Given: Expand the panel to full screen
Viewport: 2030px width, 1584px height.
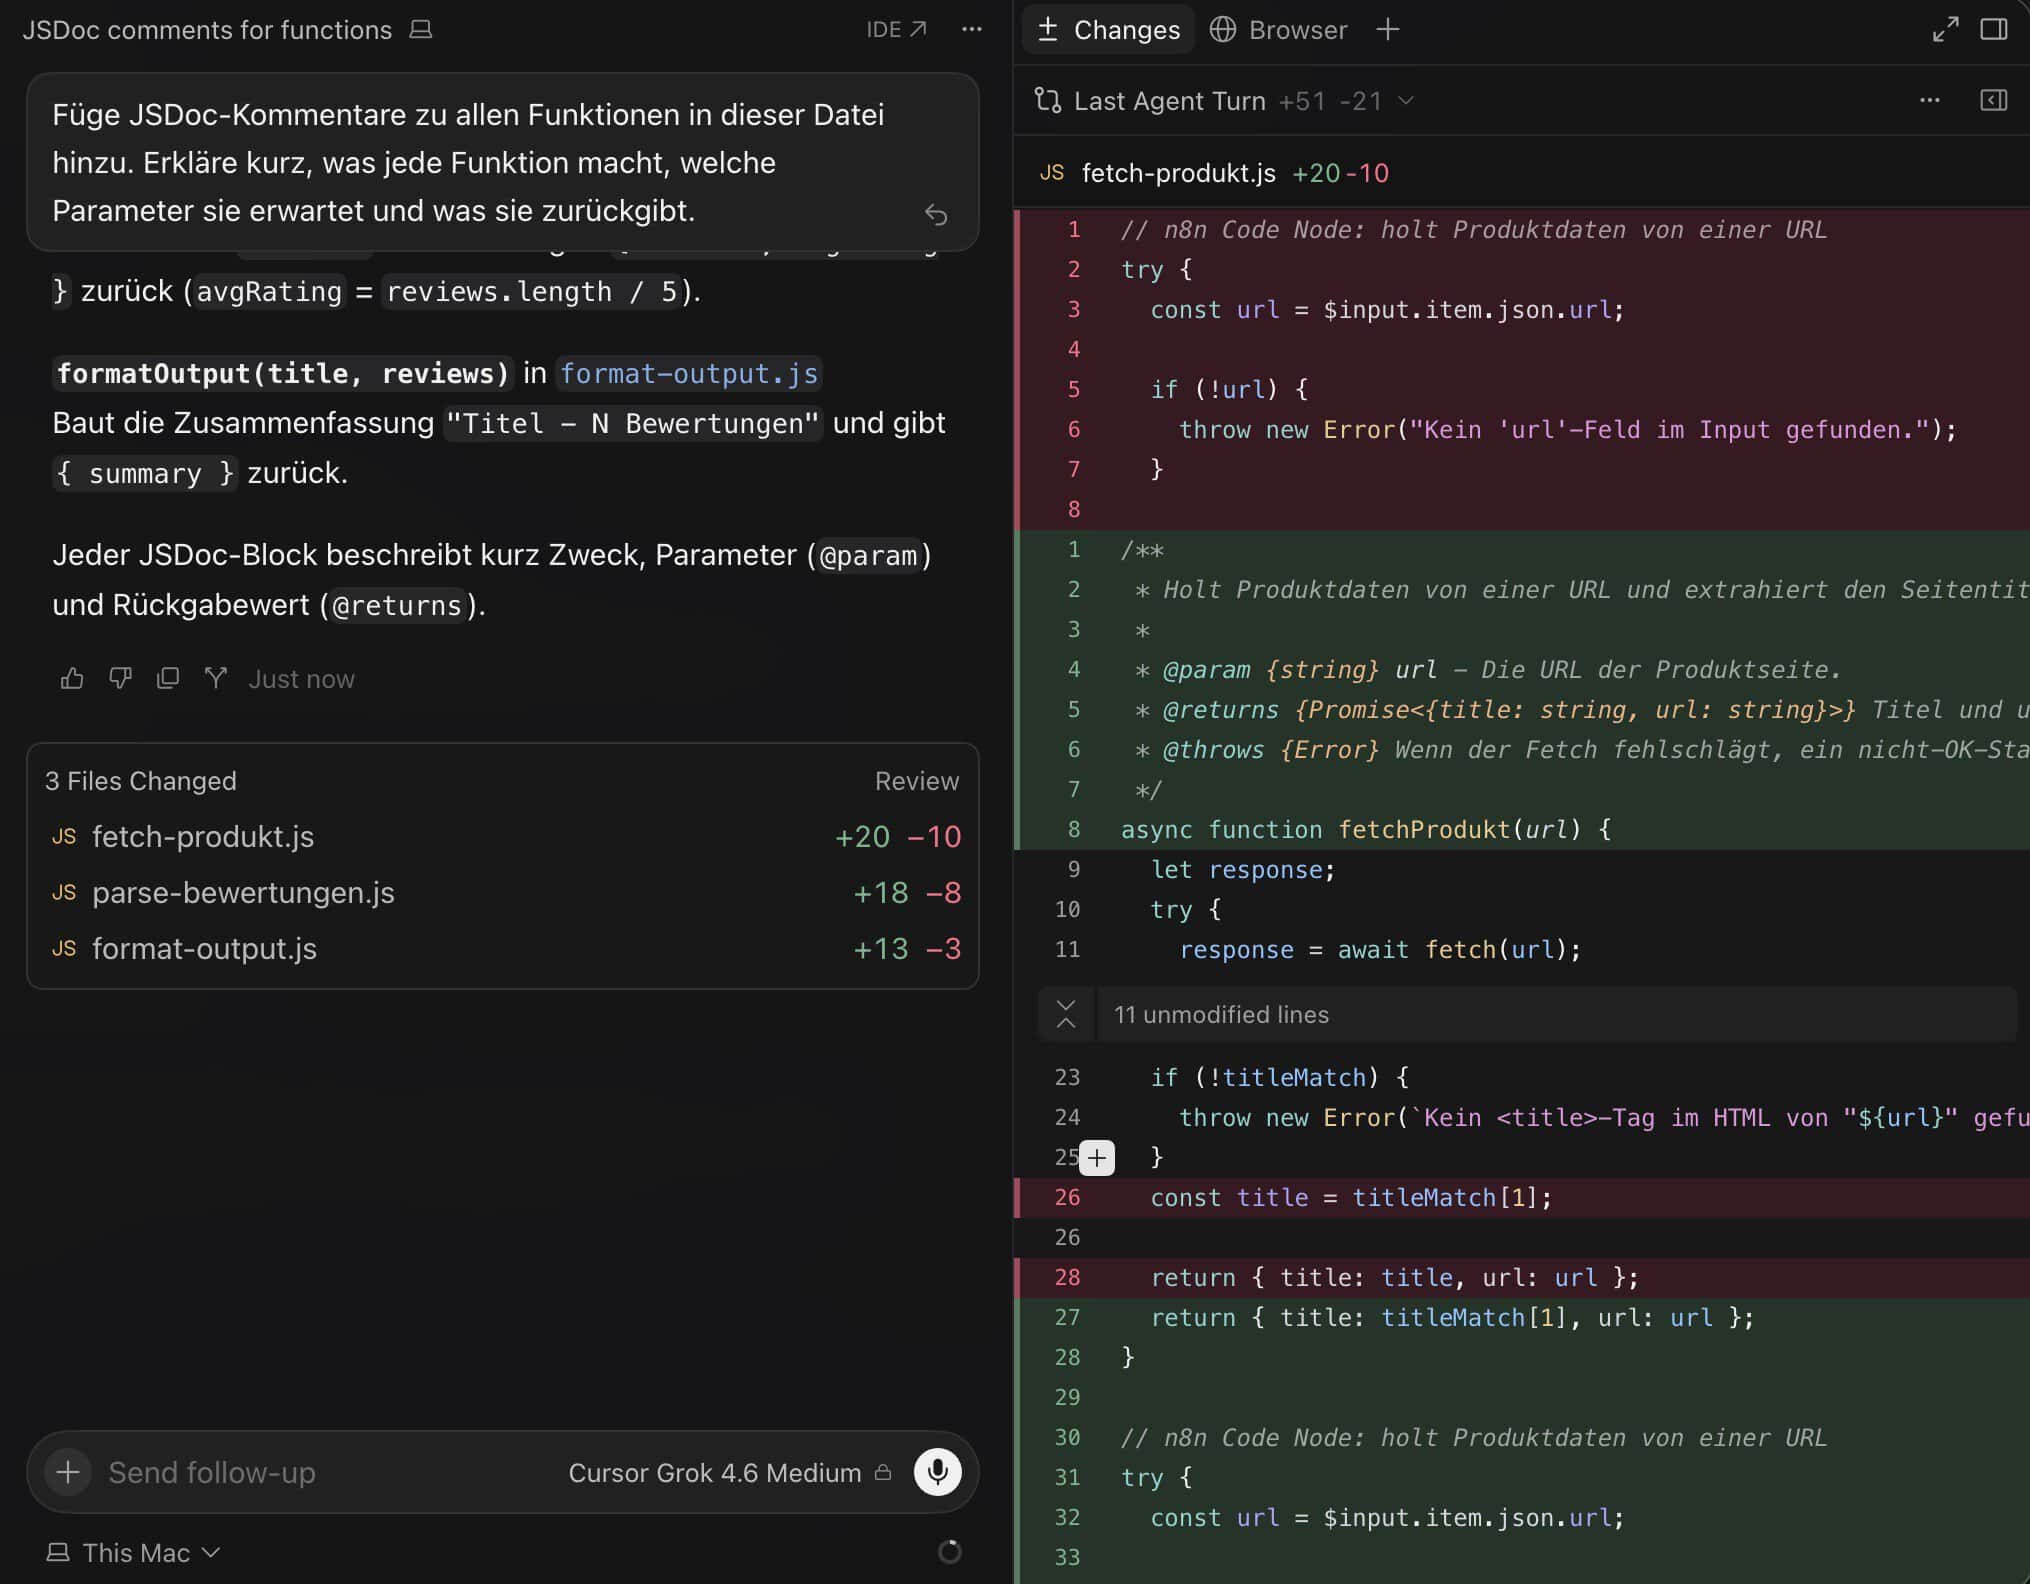Looking at the screenshot, I should (1945, 30).
